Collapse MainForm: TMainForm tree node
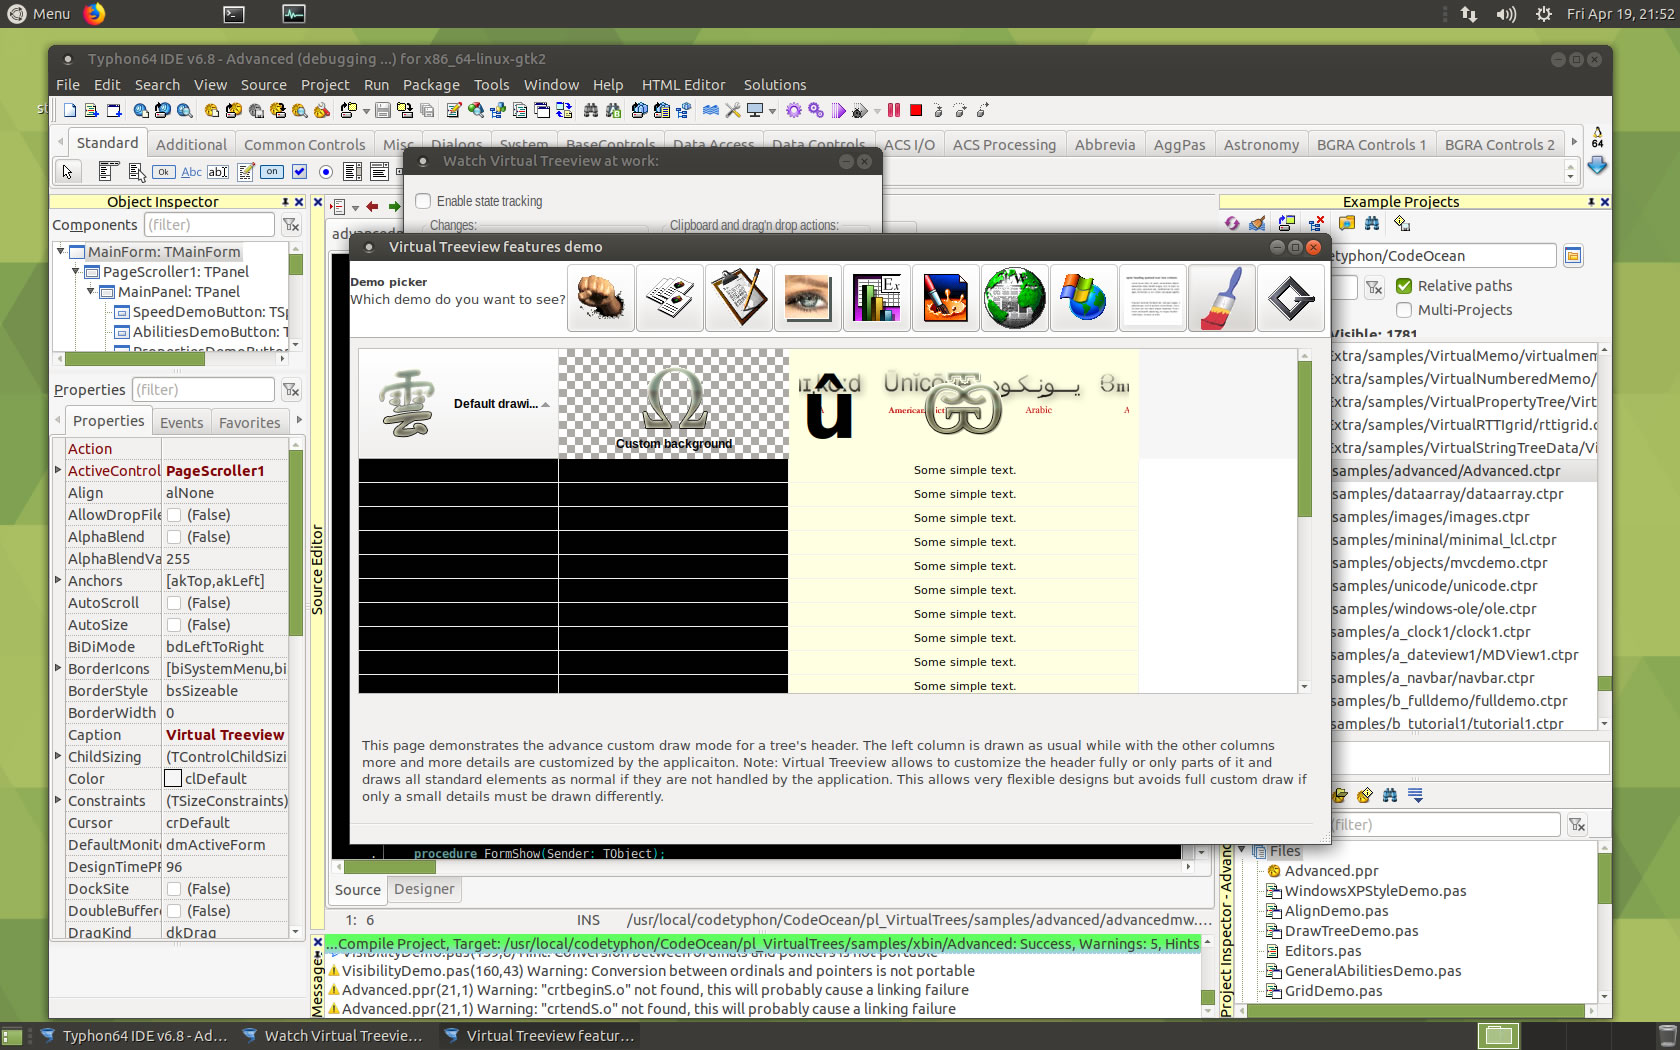The image size is (1680, 1050). pos(61,251)
